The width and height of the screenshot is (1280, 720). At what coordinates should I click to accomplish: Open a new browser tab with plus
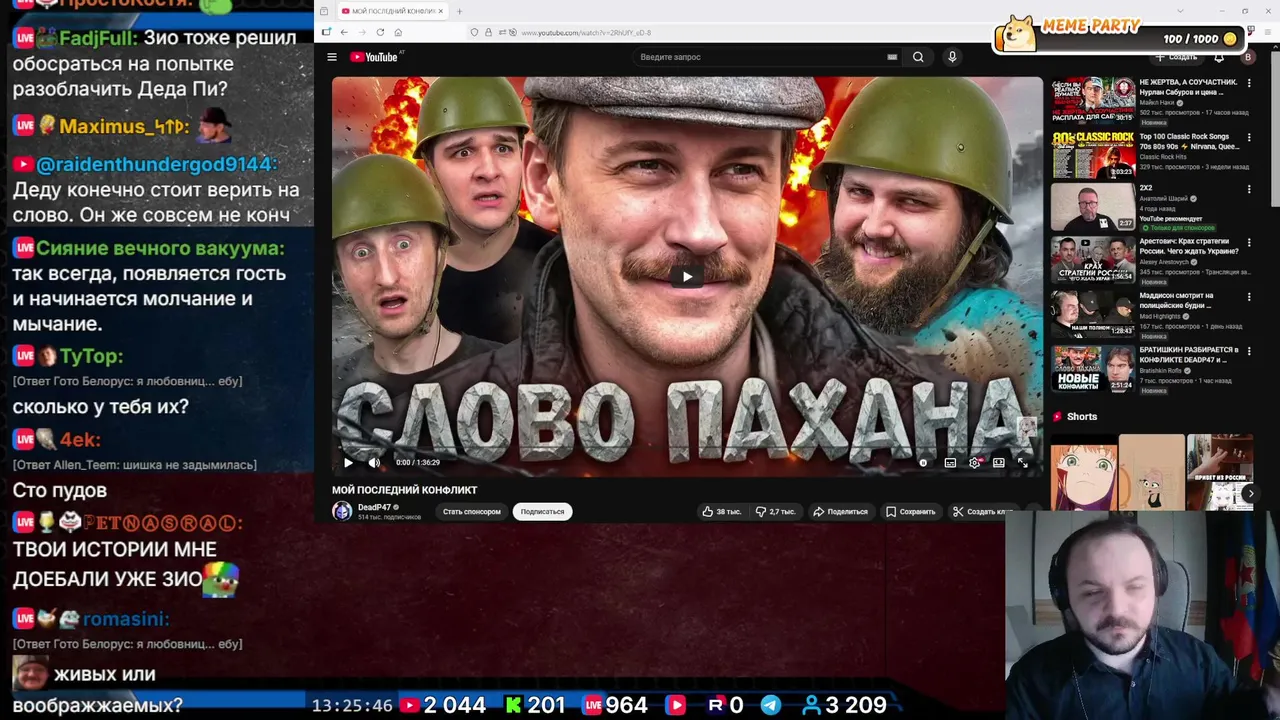coord(459,11)
